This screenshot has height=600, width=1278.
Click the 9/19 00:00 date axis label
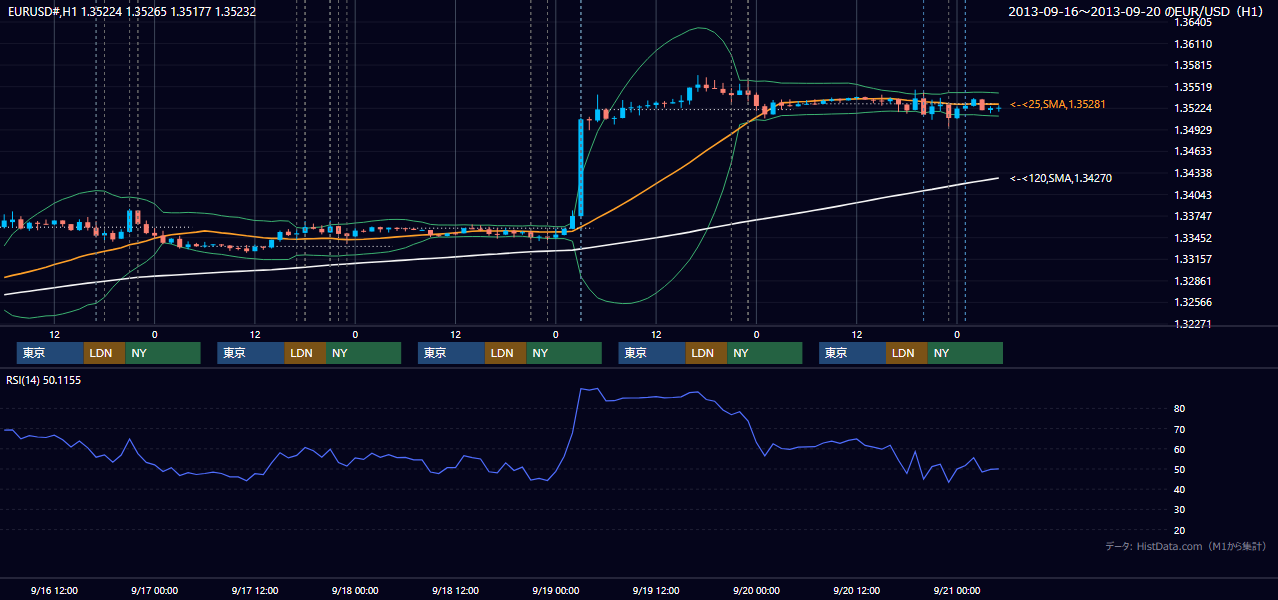point(556,591)
